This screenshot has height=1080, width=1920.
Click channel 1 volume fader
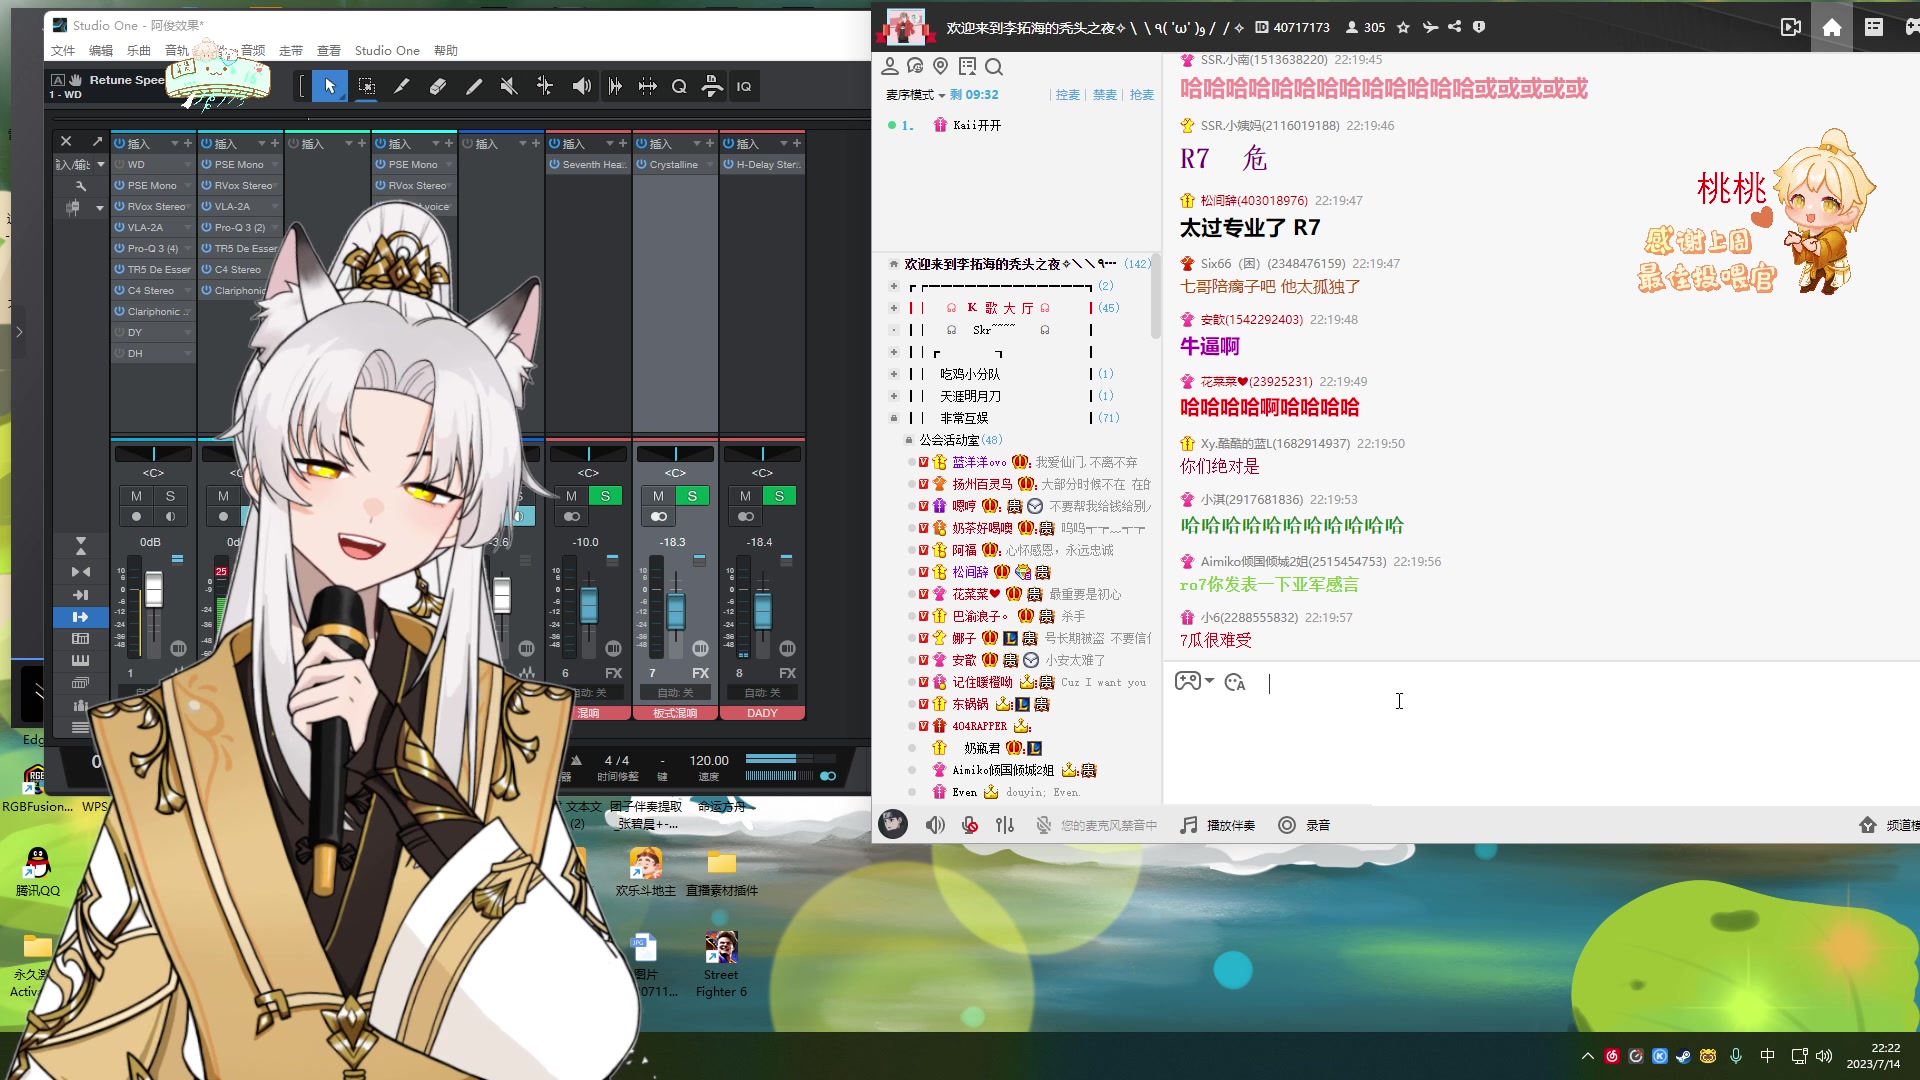tap(153, 589)
